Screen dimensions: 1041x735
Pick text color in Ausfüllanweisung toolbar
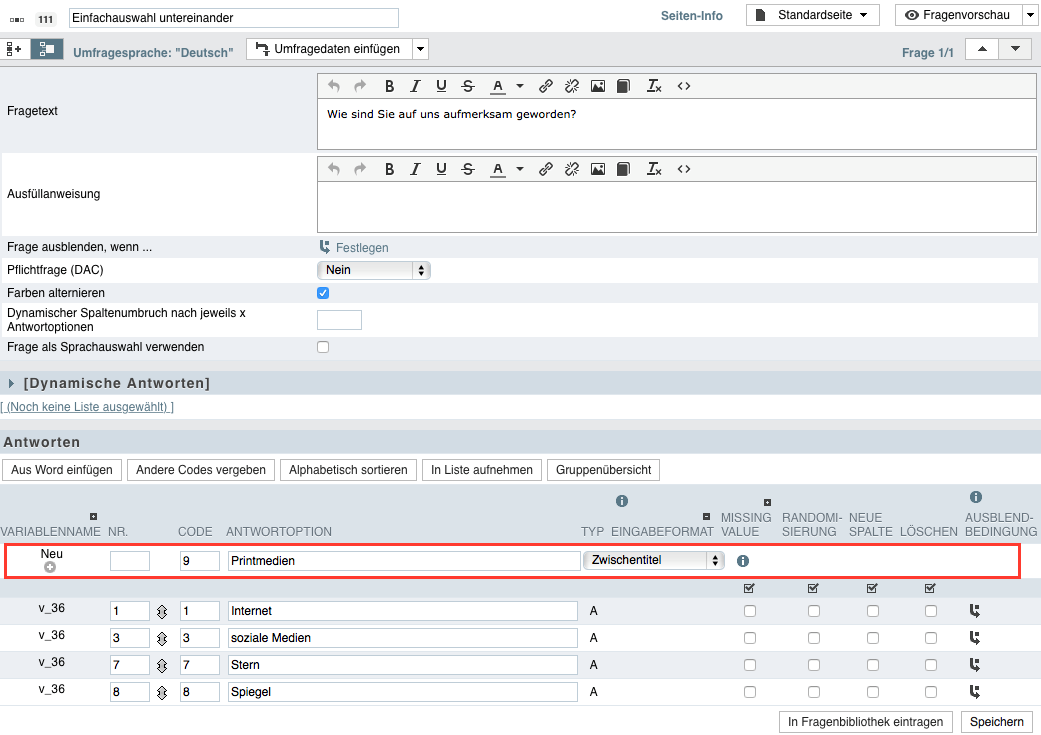pos(498,169)
